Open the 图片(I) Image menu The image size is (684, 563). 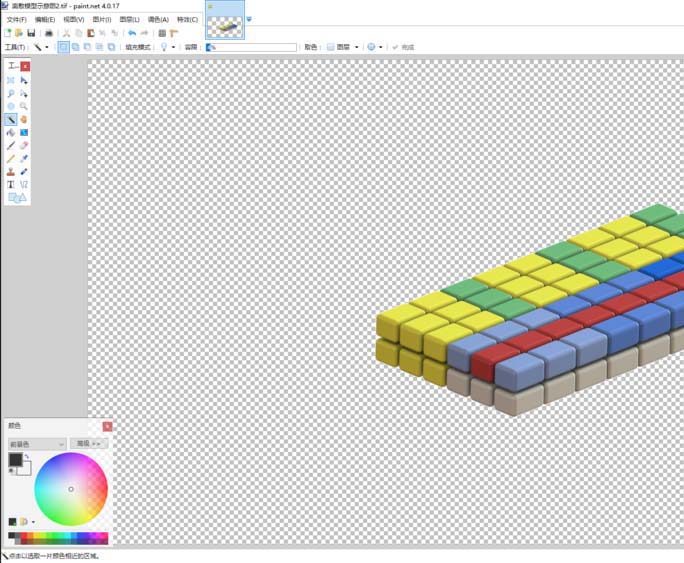pos(102,20)
